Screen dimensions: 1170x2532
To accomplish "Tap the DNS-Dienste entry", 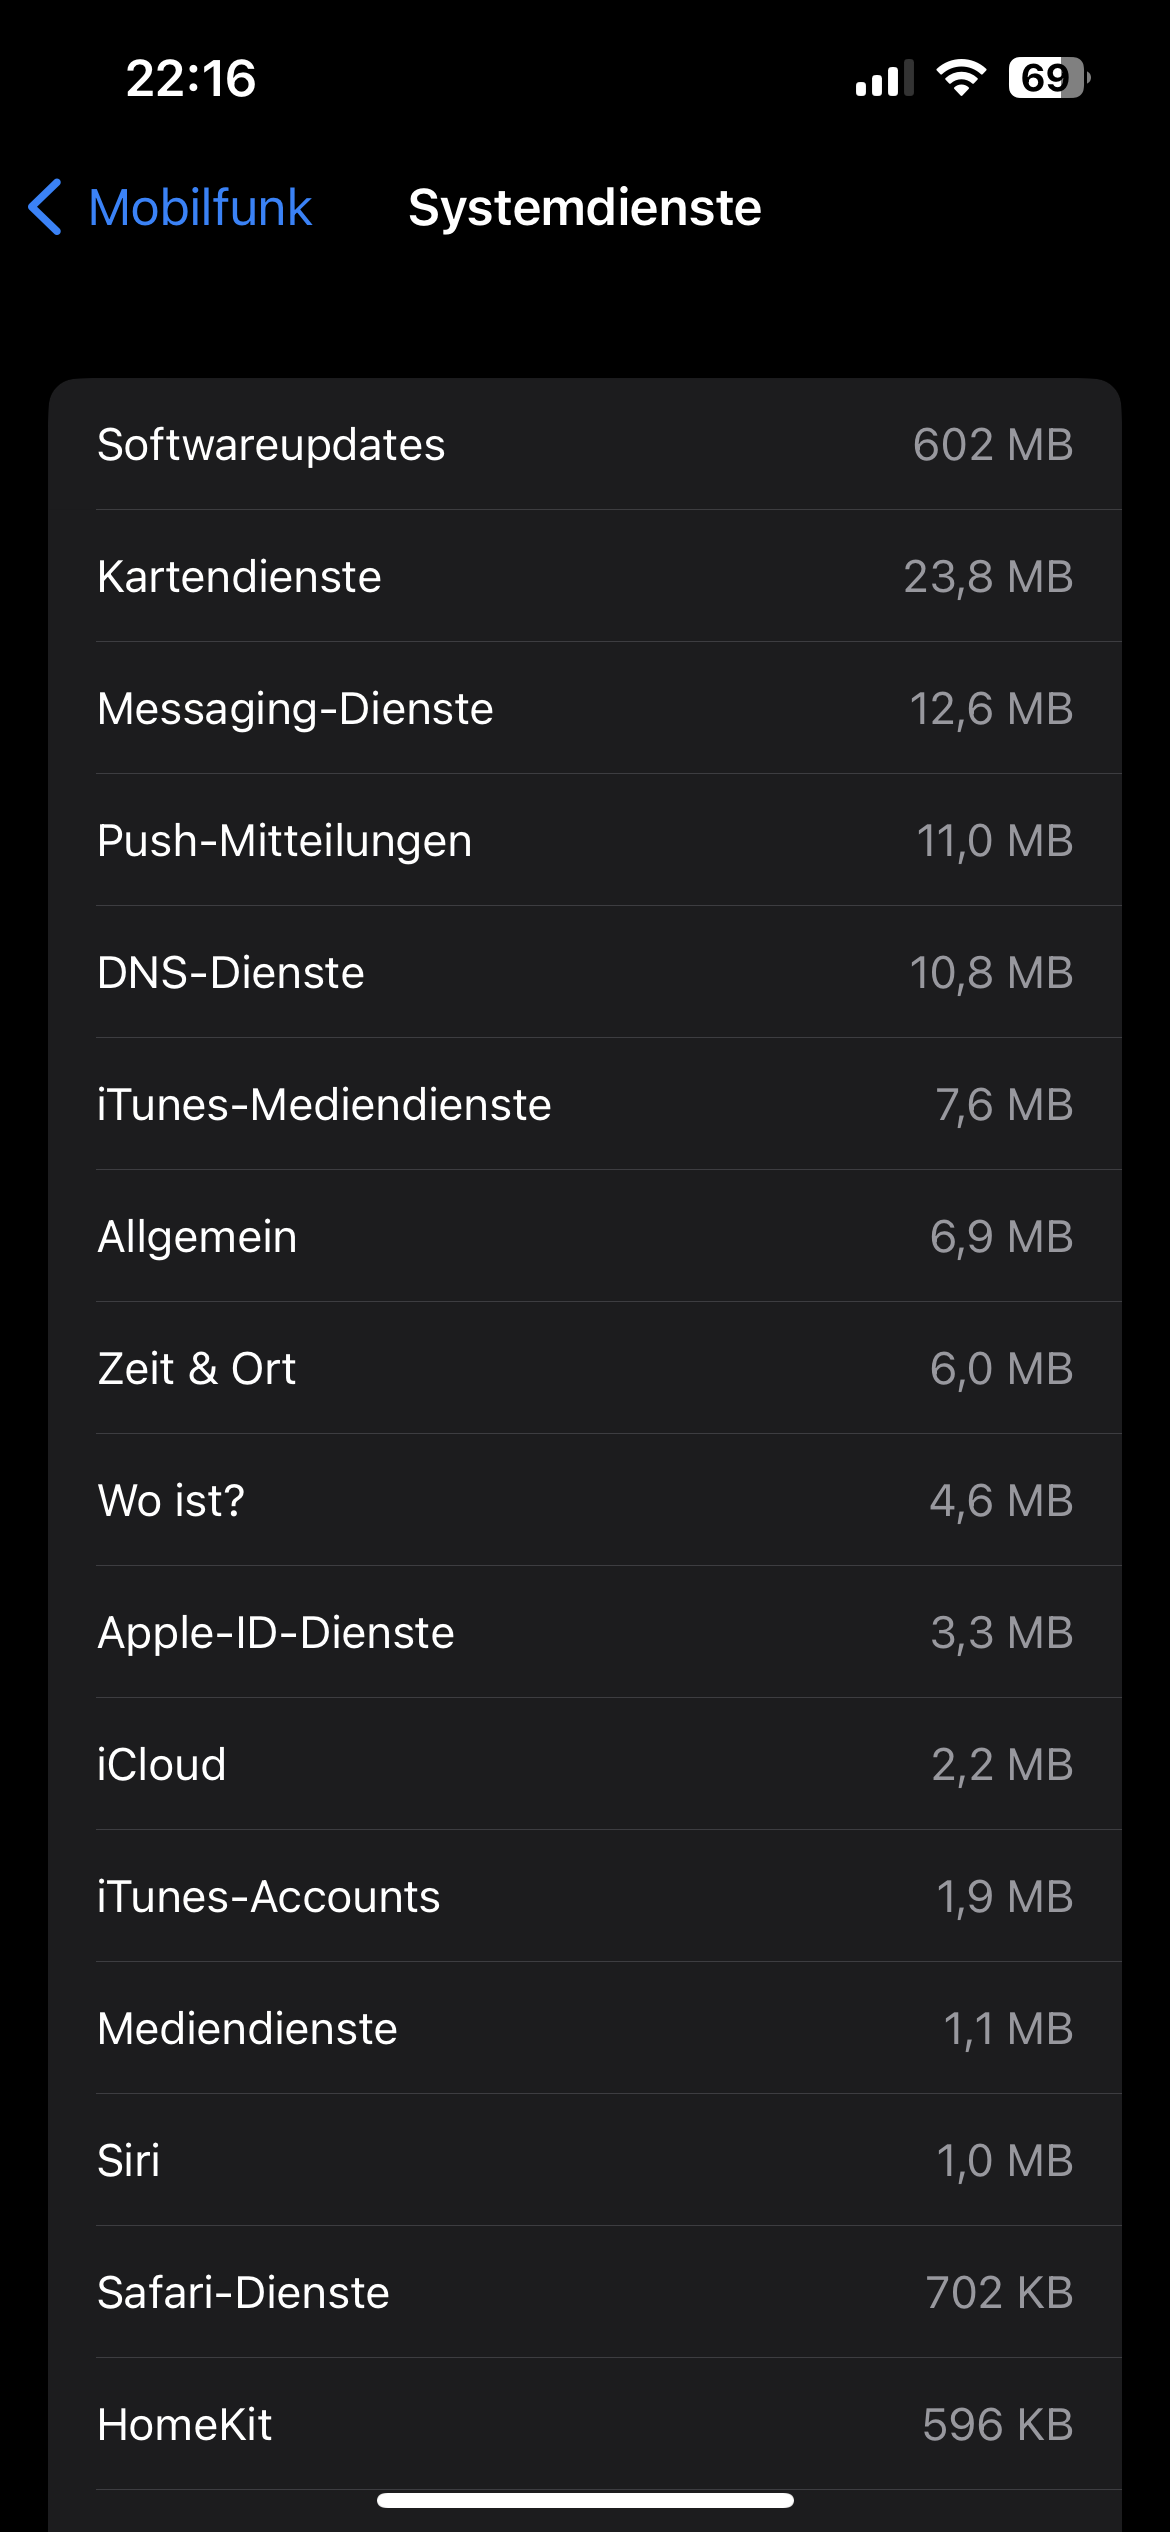I will [585, 972].
